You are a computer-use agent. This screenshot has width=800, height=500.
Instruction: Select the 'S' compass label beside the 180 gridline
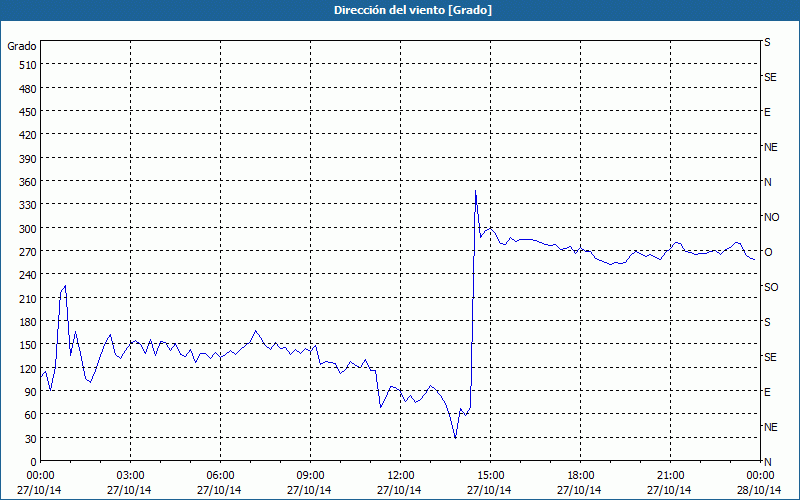[x=767, y=322]
